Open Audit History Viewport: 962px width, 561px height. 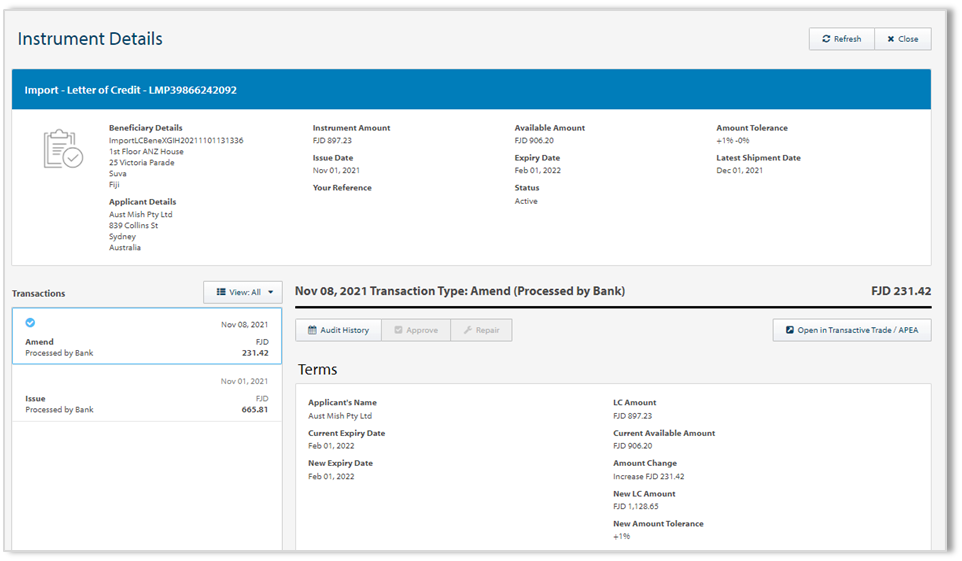click(x=338, y=330)
